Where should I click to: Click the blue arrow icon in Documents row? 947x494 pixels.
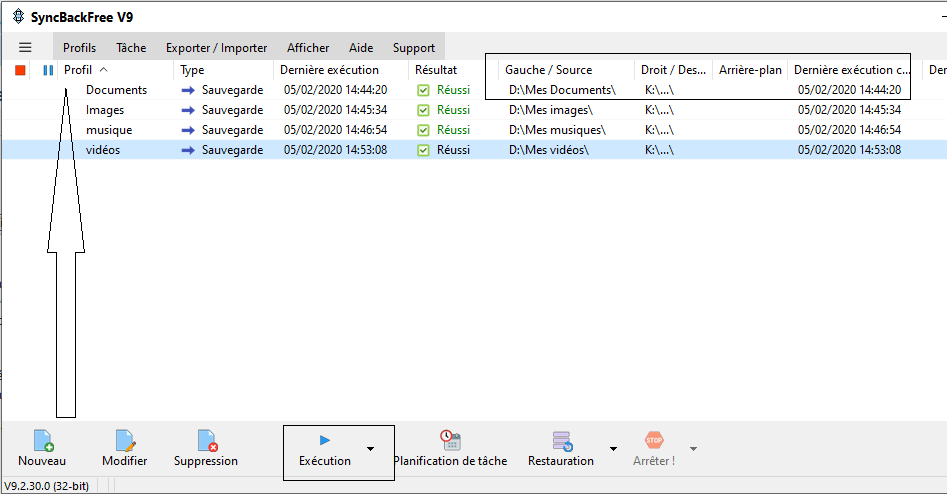(x=188, y=90)
